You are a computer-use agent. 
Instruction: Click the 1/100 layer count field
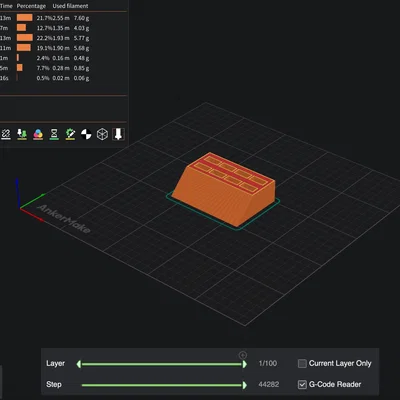(268, 363)
